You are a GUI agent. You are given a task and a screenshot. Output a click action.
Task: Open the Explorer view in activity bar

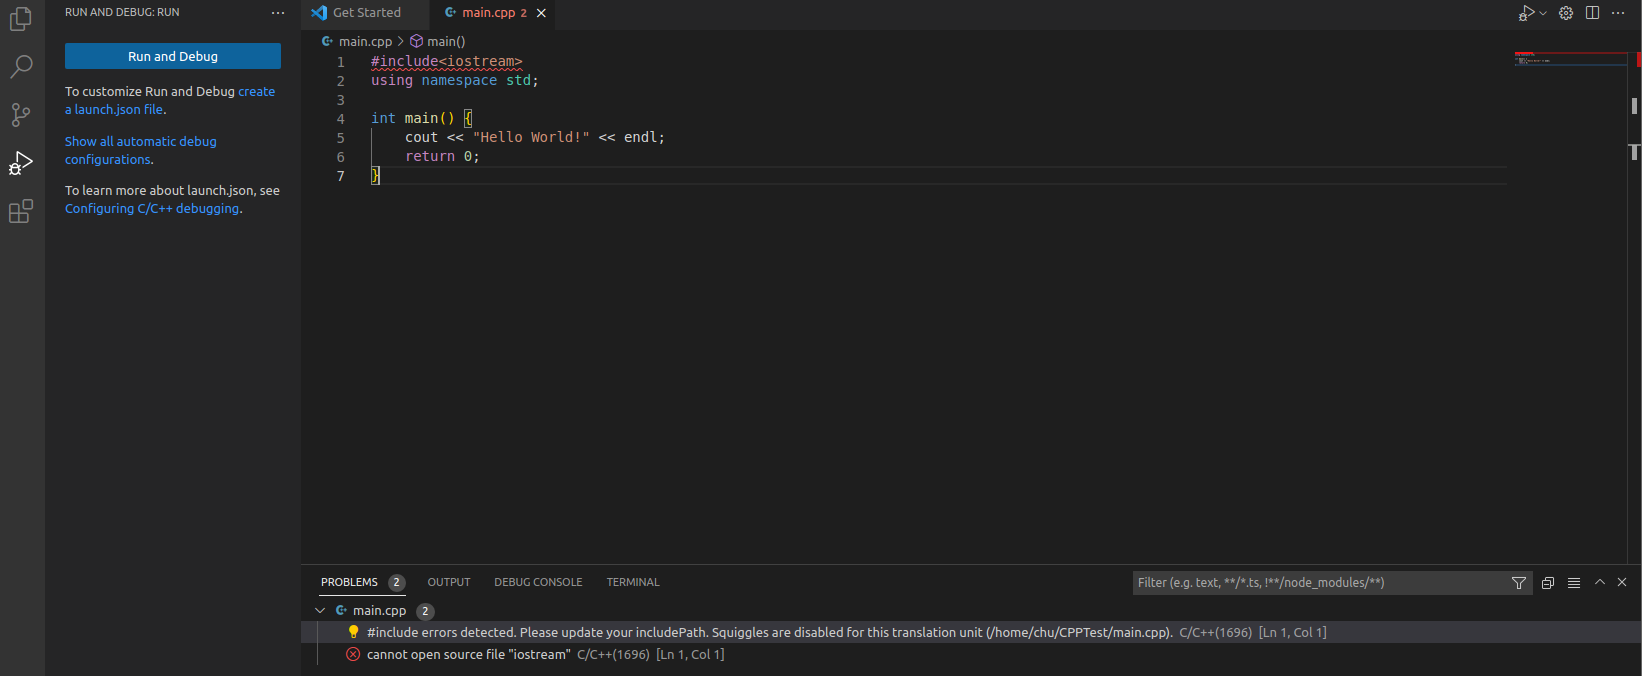[21, 19]
